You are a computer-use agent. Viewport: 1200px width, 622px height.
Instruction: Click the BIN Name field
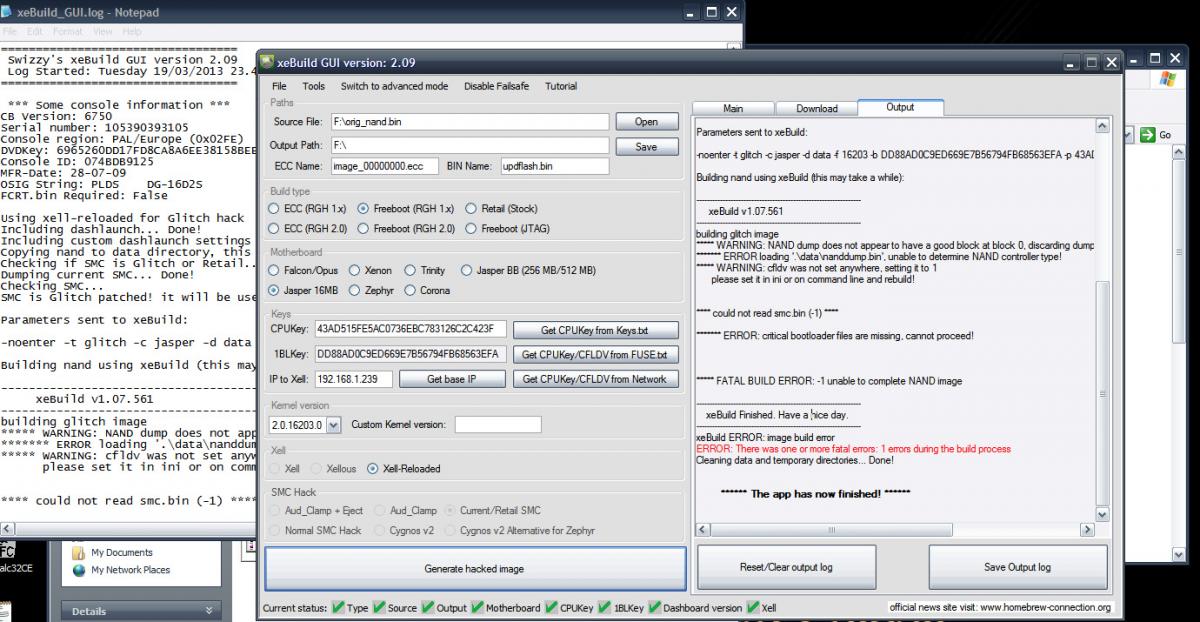[554, 166]
